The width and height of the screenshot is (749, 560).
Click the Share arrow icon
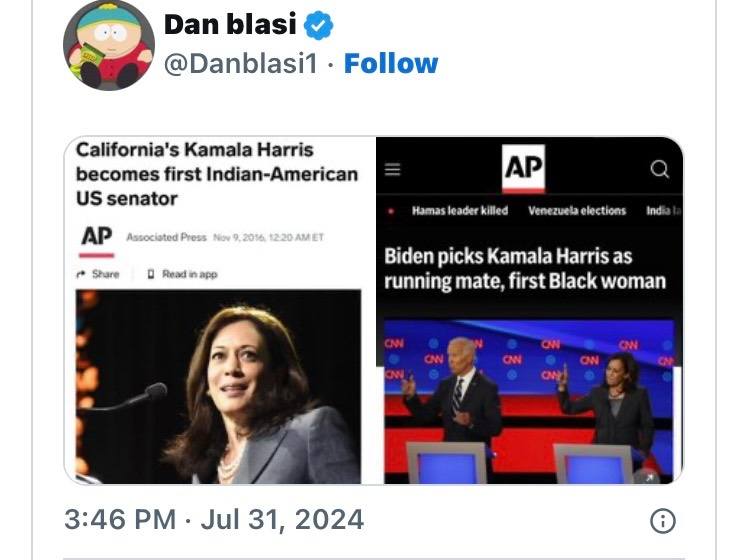(81, 274)
